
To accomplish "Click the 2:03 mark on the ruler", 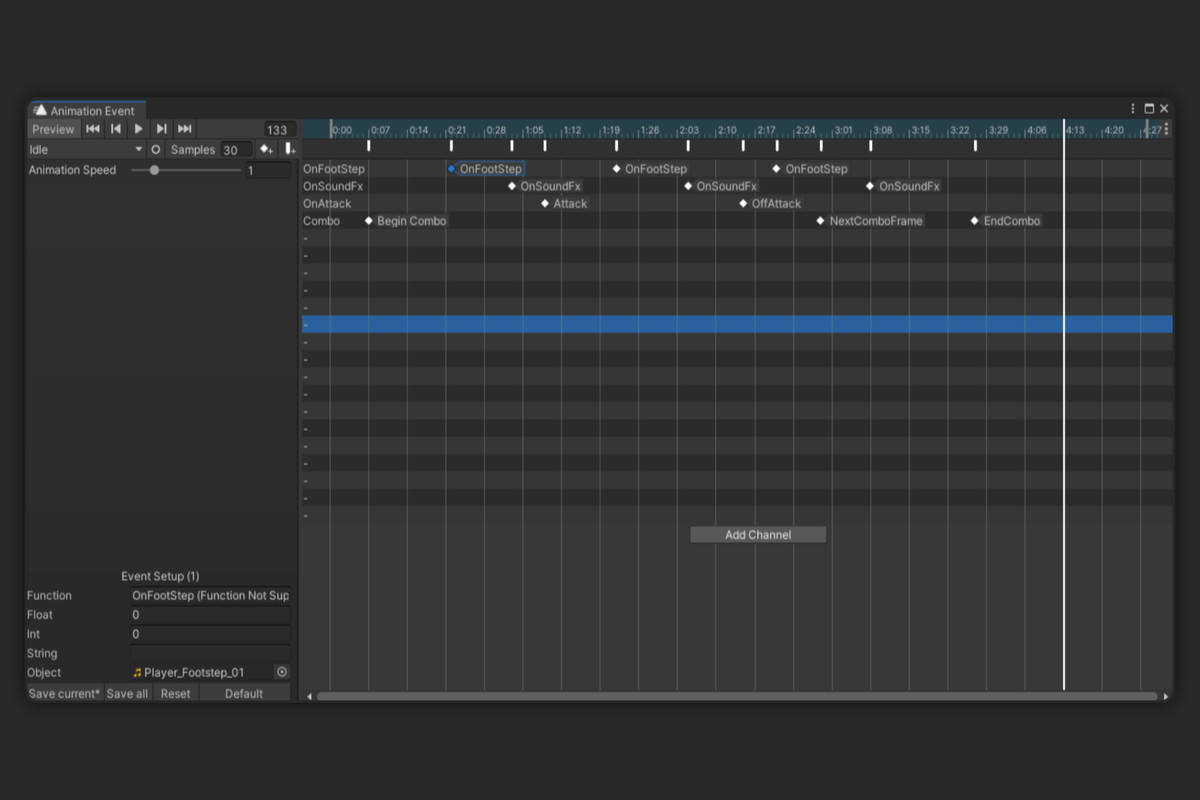I will [689, 130].
